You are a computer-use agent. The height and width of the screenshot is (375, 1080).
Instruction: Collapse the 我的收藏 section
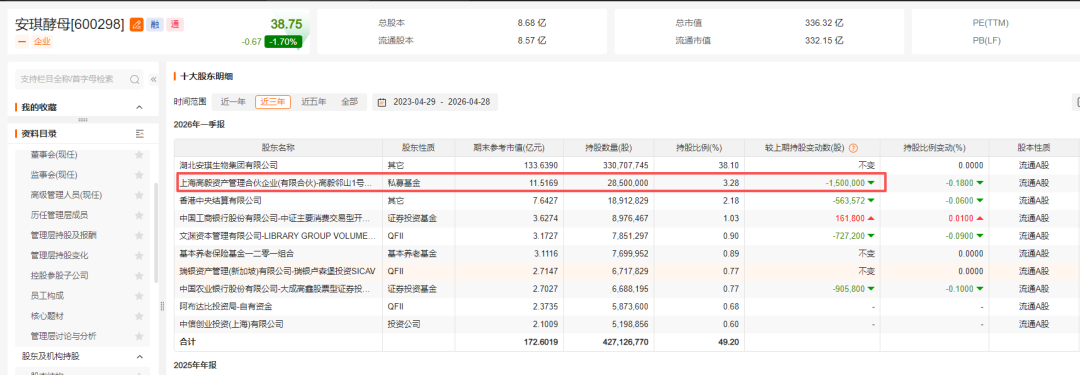(139, 108)
